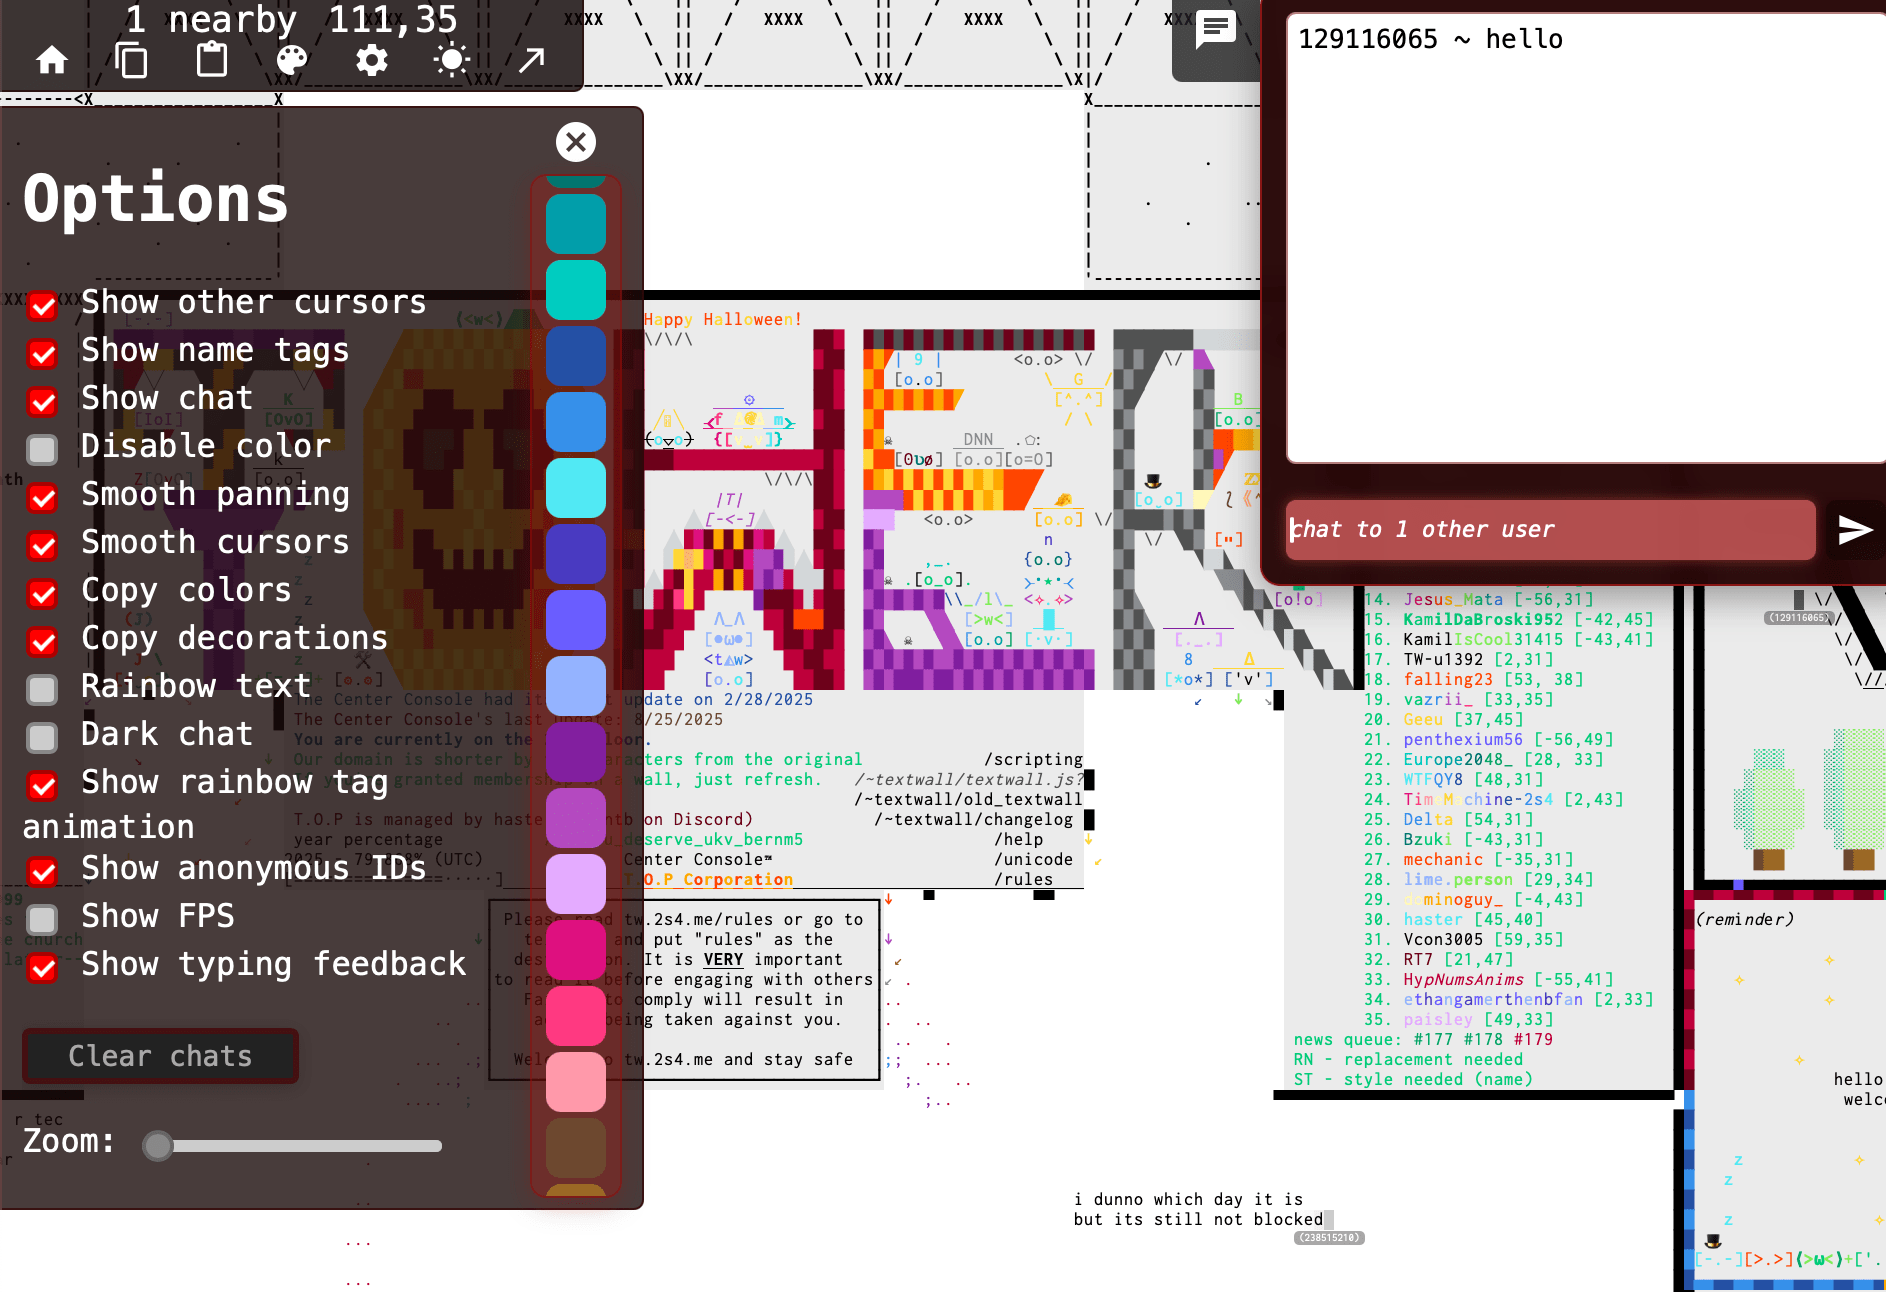This screenshot has width=1886, height=1292.
Task: Open the settings gear icon
Action: 371,61
